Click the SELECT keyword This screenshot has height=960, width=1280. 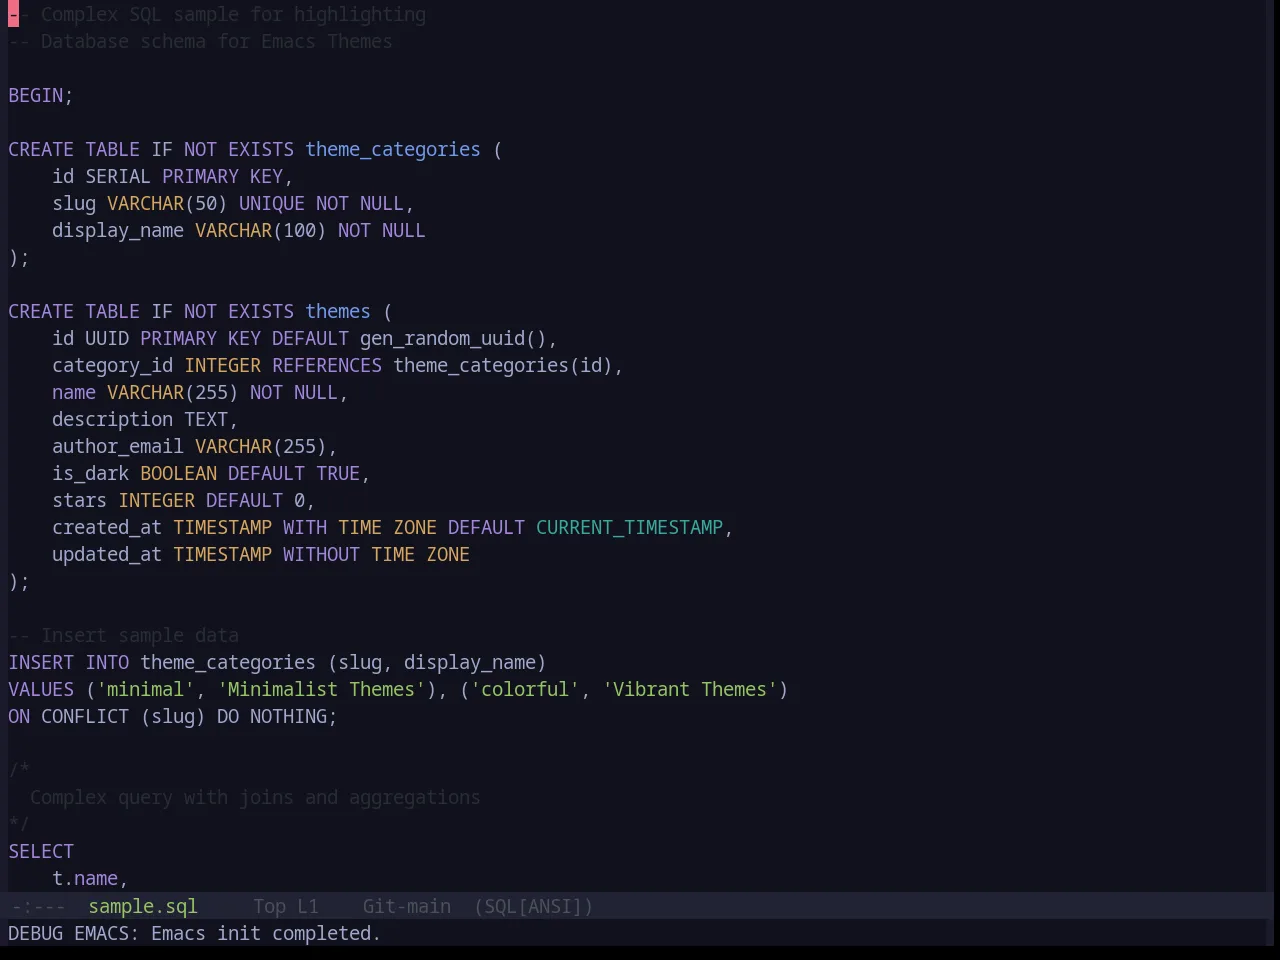[x=41, y=851]
